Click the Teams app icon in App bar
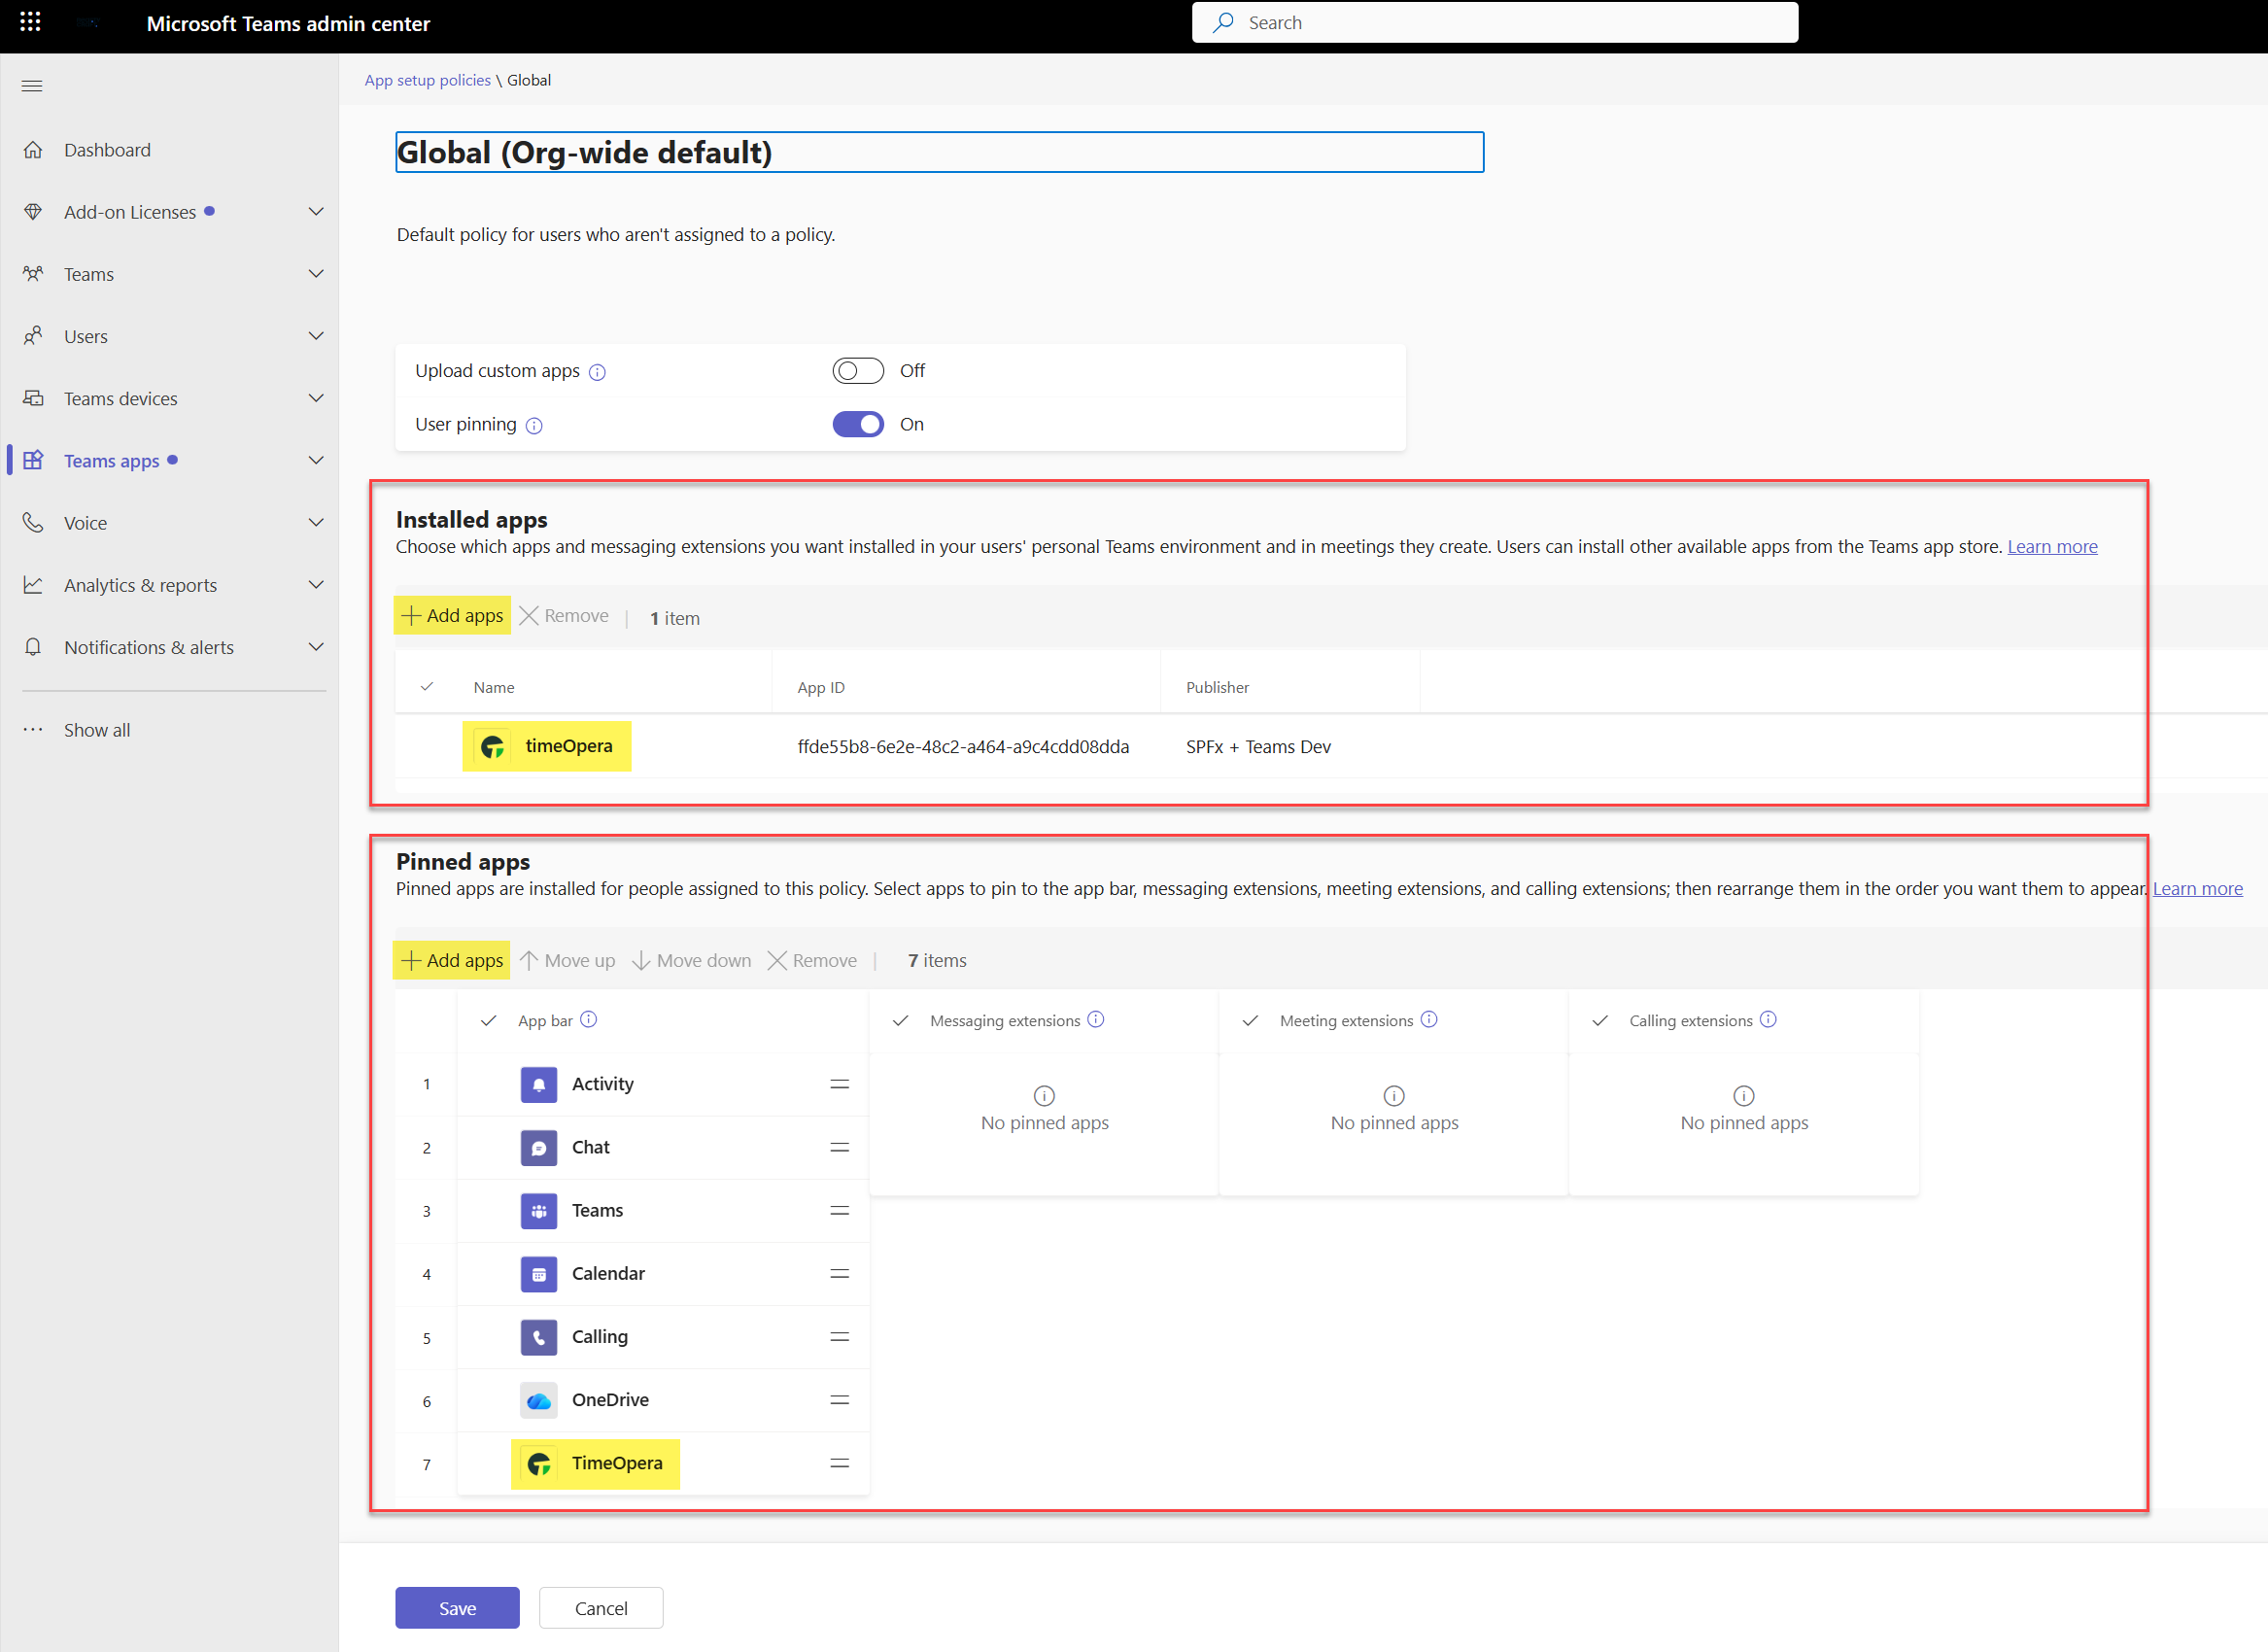Viewport: 2268px width, 1652px height. coord(539,1210)
